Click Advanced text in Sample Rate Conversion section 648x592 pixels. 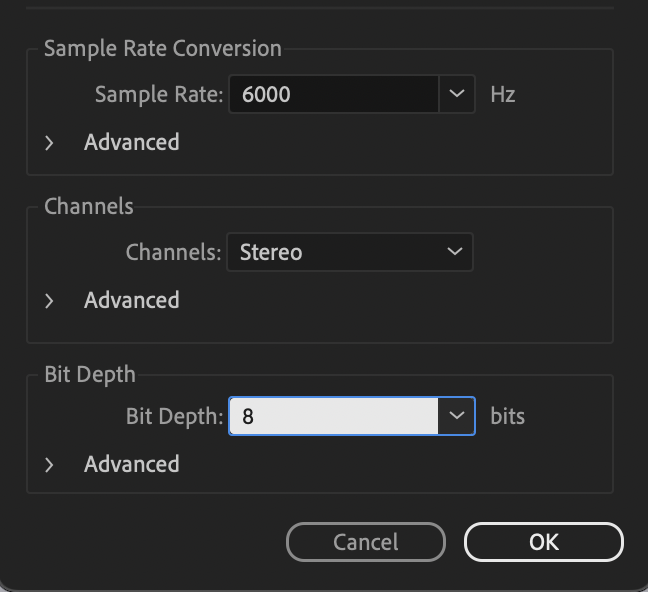(x=131, y=142)
